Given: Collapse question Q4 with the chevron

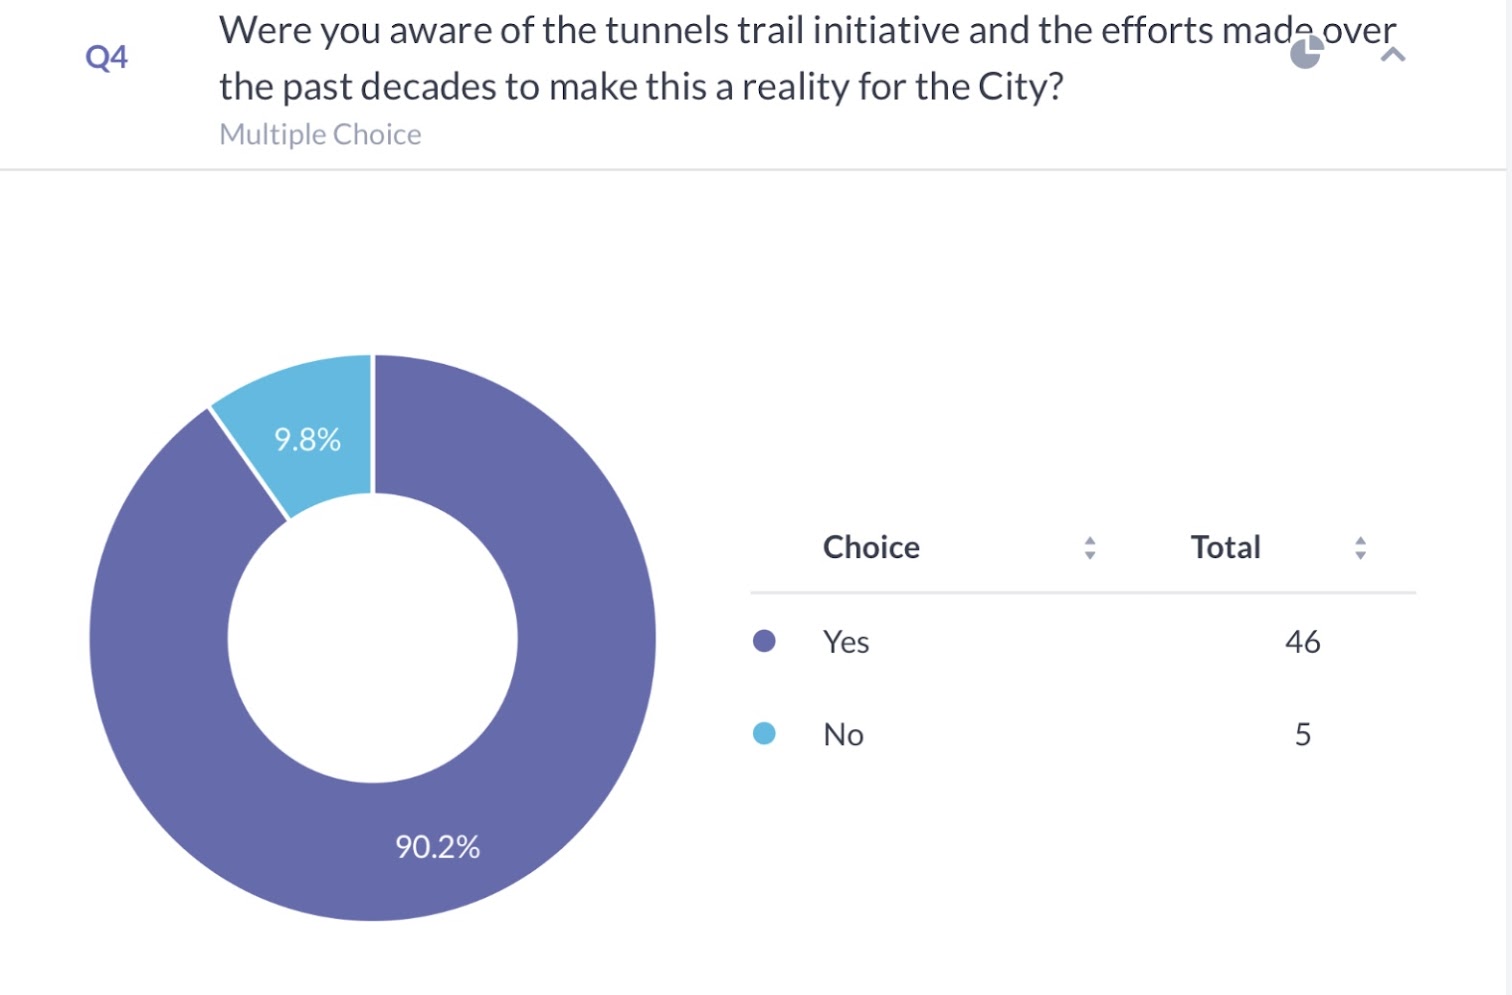Looking at the screenshot, I should [1392, 55].
